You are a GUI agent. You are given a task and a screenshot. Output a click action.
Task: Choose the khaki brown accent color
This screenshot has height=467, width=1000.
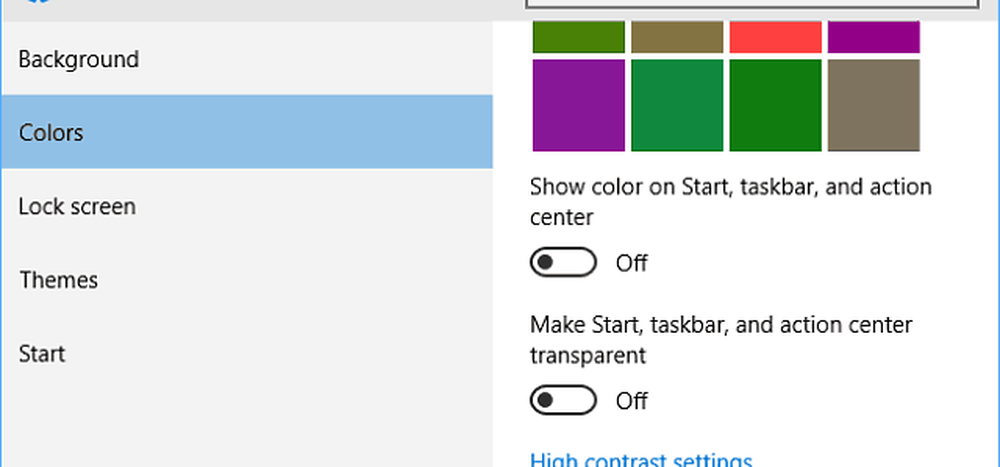(676, 36)
